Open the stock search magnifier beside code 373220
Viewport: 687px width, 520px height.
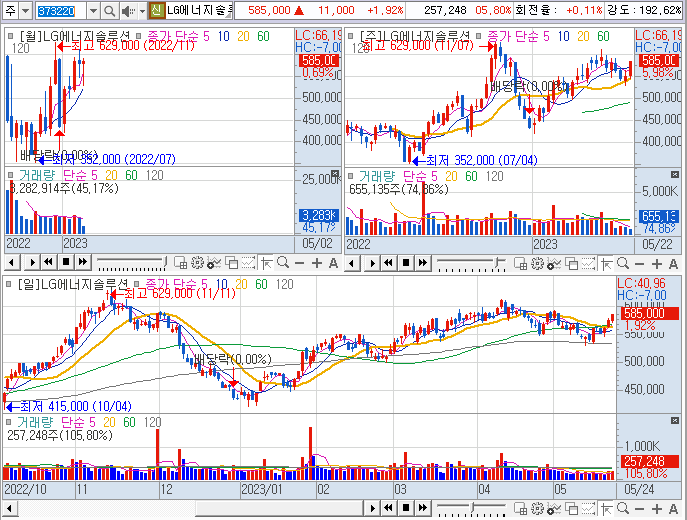pyautogui.click(x=109, y=11)
